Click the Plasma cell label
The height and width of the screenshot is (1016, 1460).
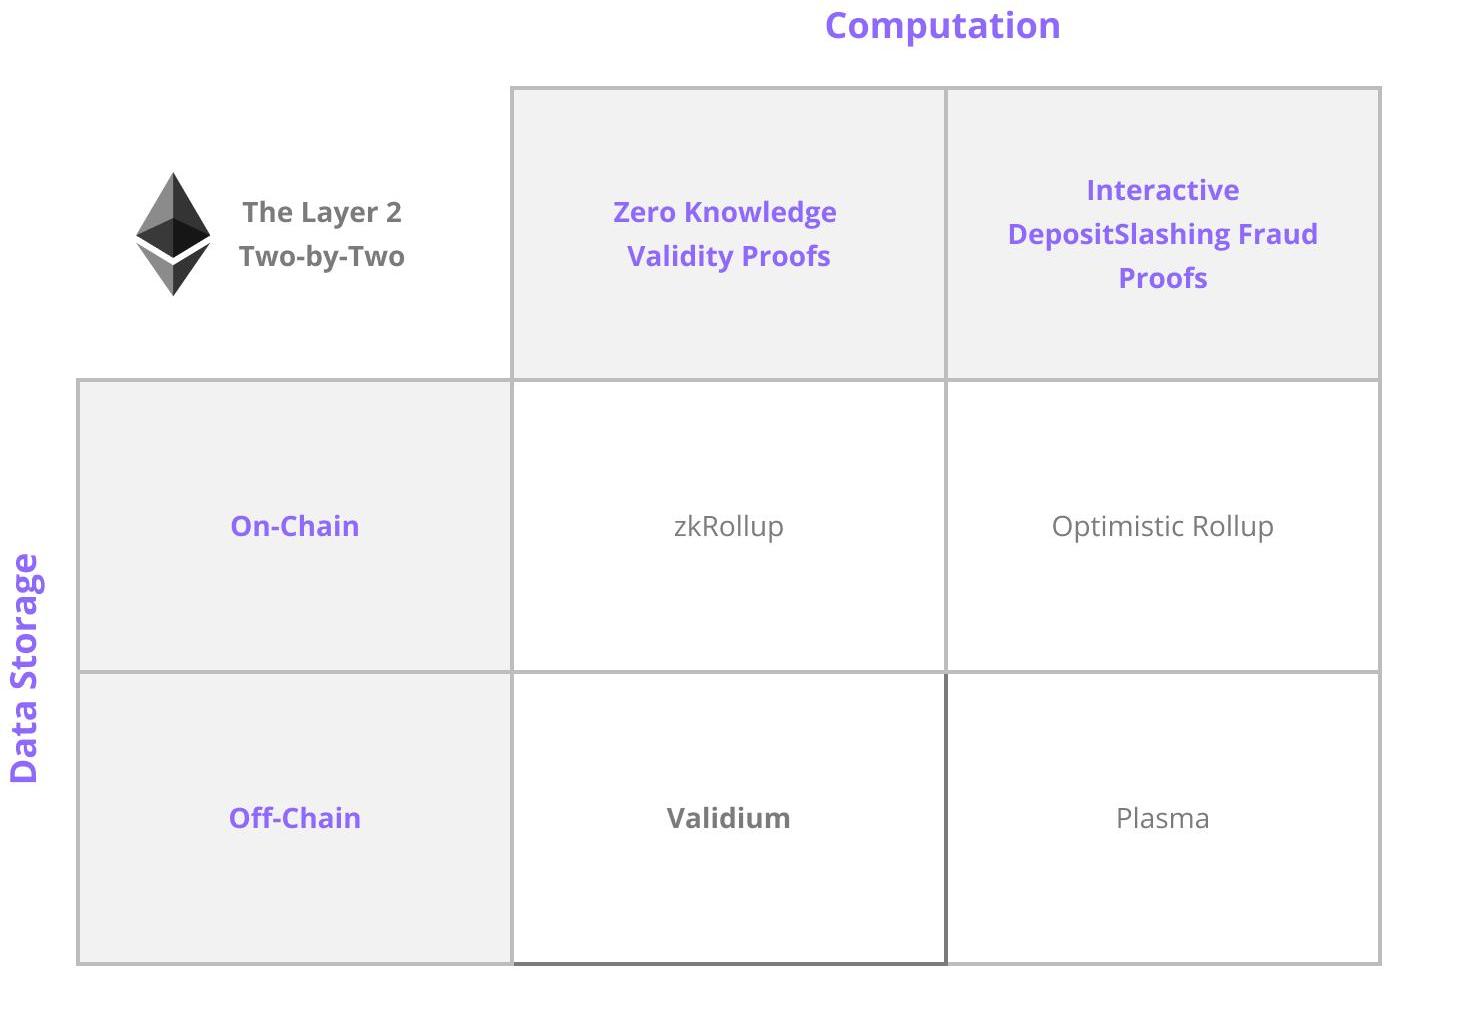tap(1162, 818)
